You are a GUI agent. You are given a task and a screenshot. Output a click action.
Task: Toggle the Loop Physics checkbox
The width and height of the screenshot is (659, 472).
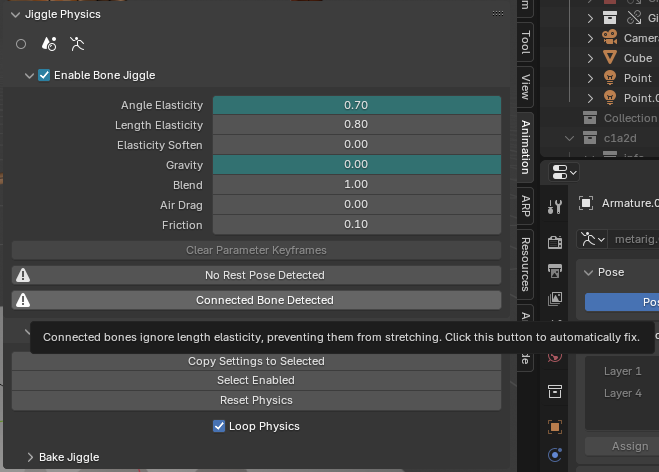point(219,426)
